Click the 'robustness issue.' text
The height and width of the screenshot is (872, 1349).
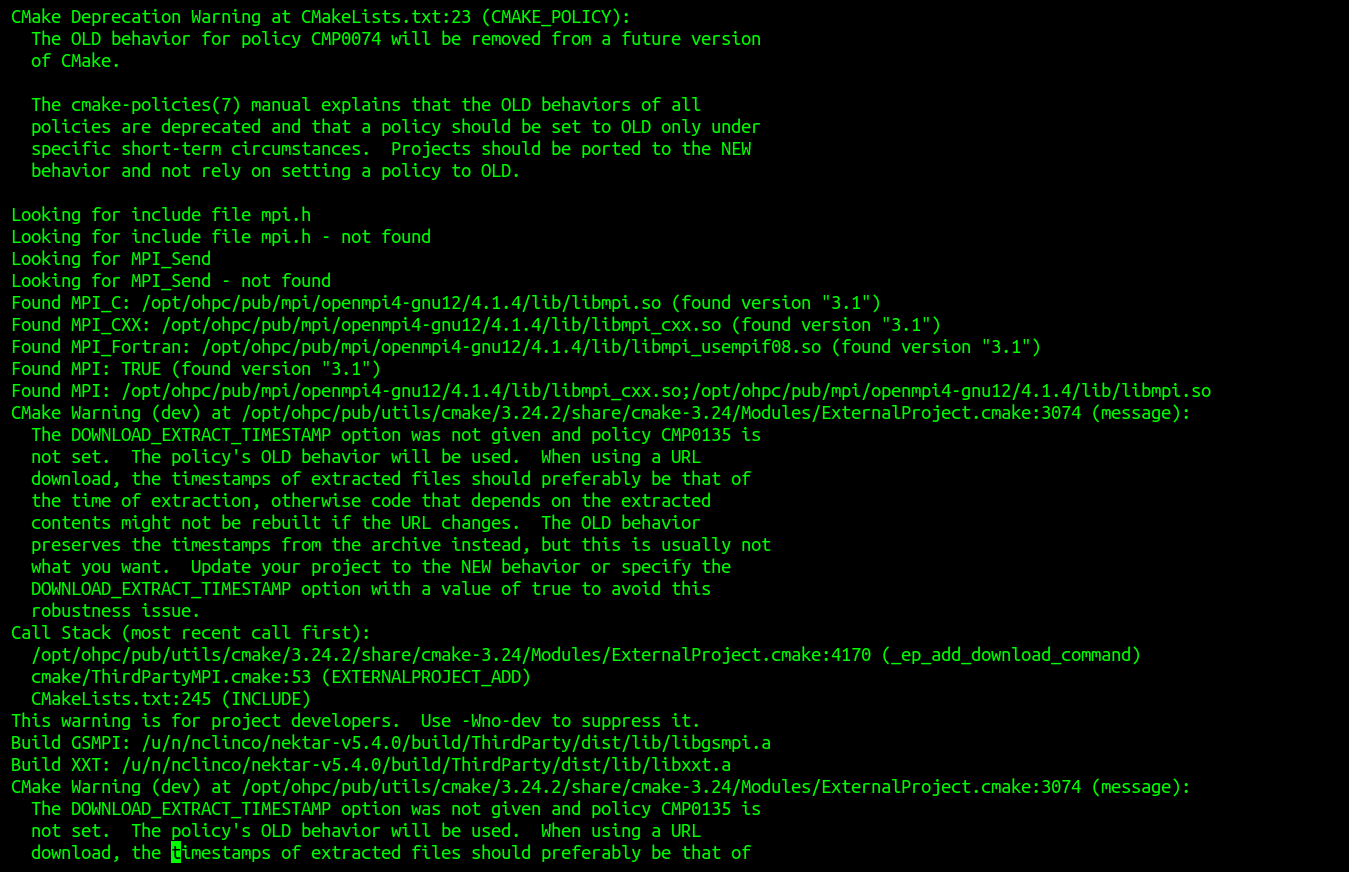coord(115,611)
